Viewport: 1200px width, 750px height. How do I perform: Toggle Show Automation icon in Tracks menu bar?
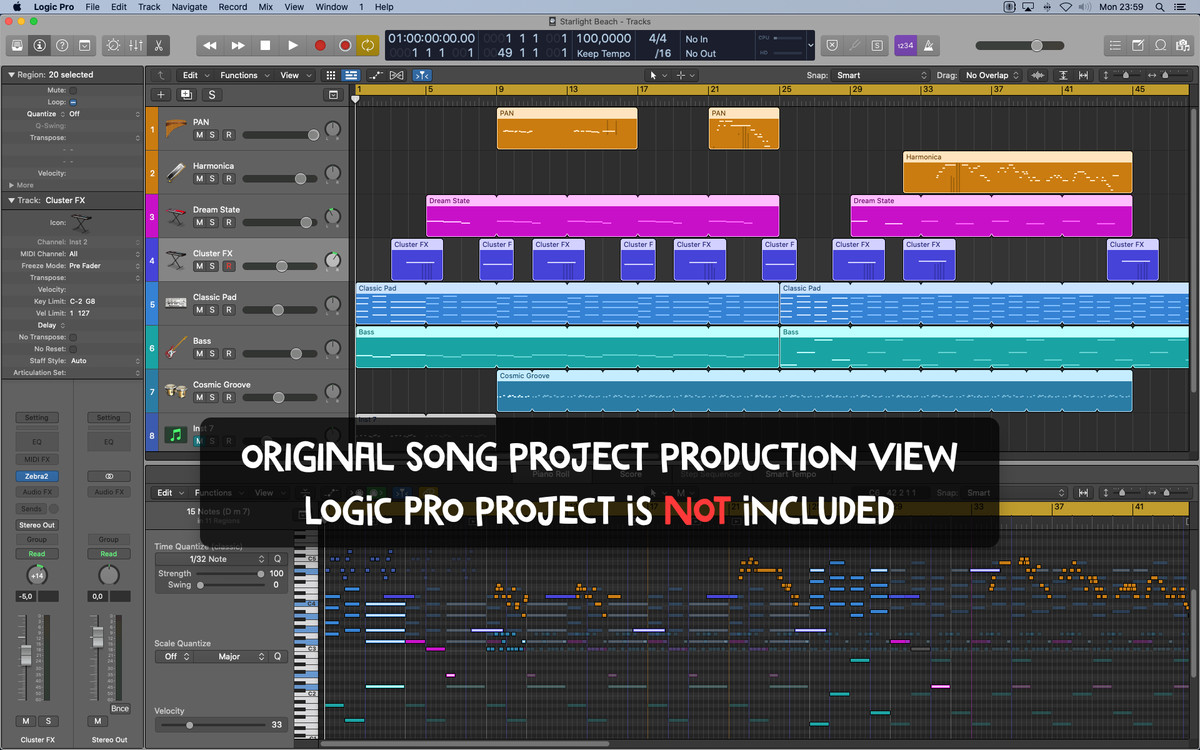(376, 75)
